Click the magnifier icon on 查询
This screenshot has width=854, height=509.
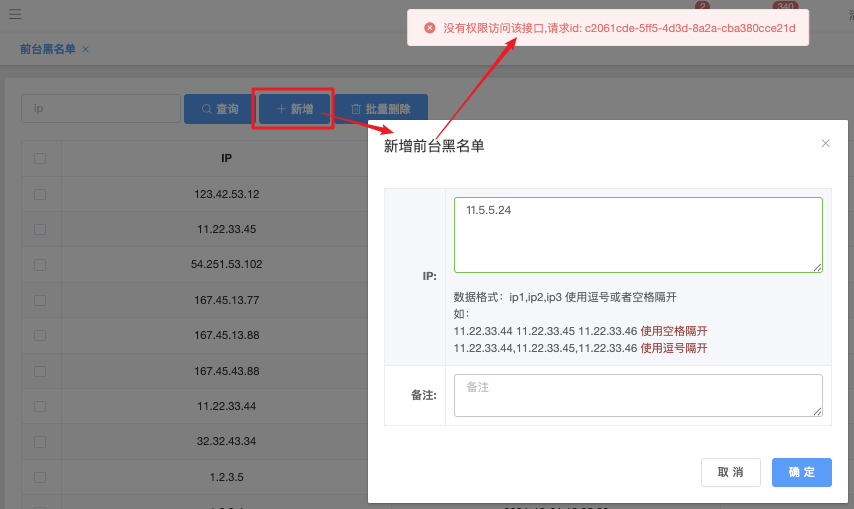pos(206,109)
